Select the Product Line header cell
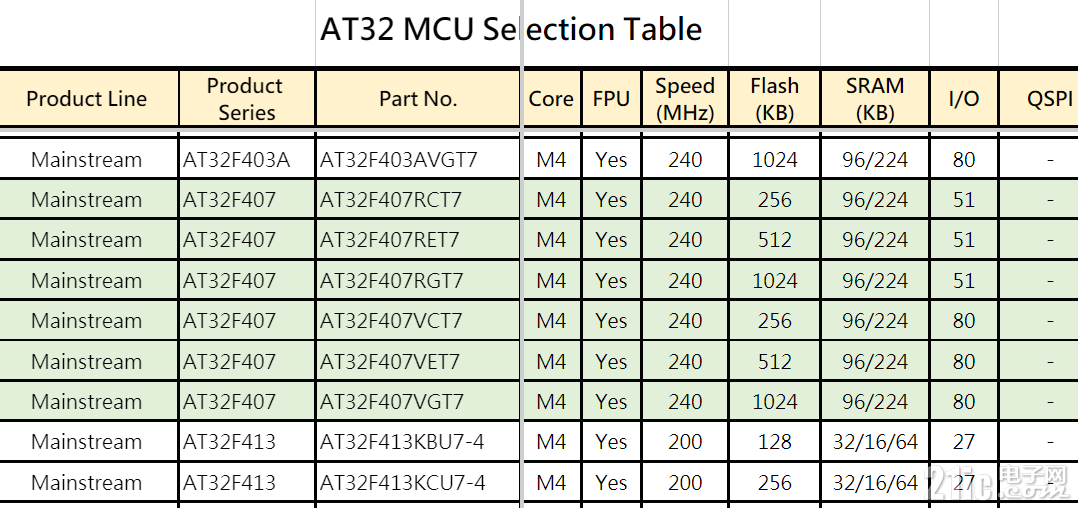The height and width of the screenshot is (508, 1078). [89, 98]
